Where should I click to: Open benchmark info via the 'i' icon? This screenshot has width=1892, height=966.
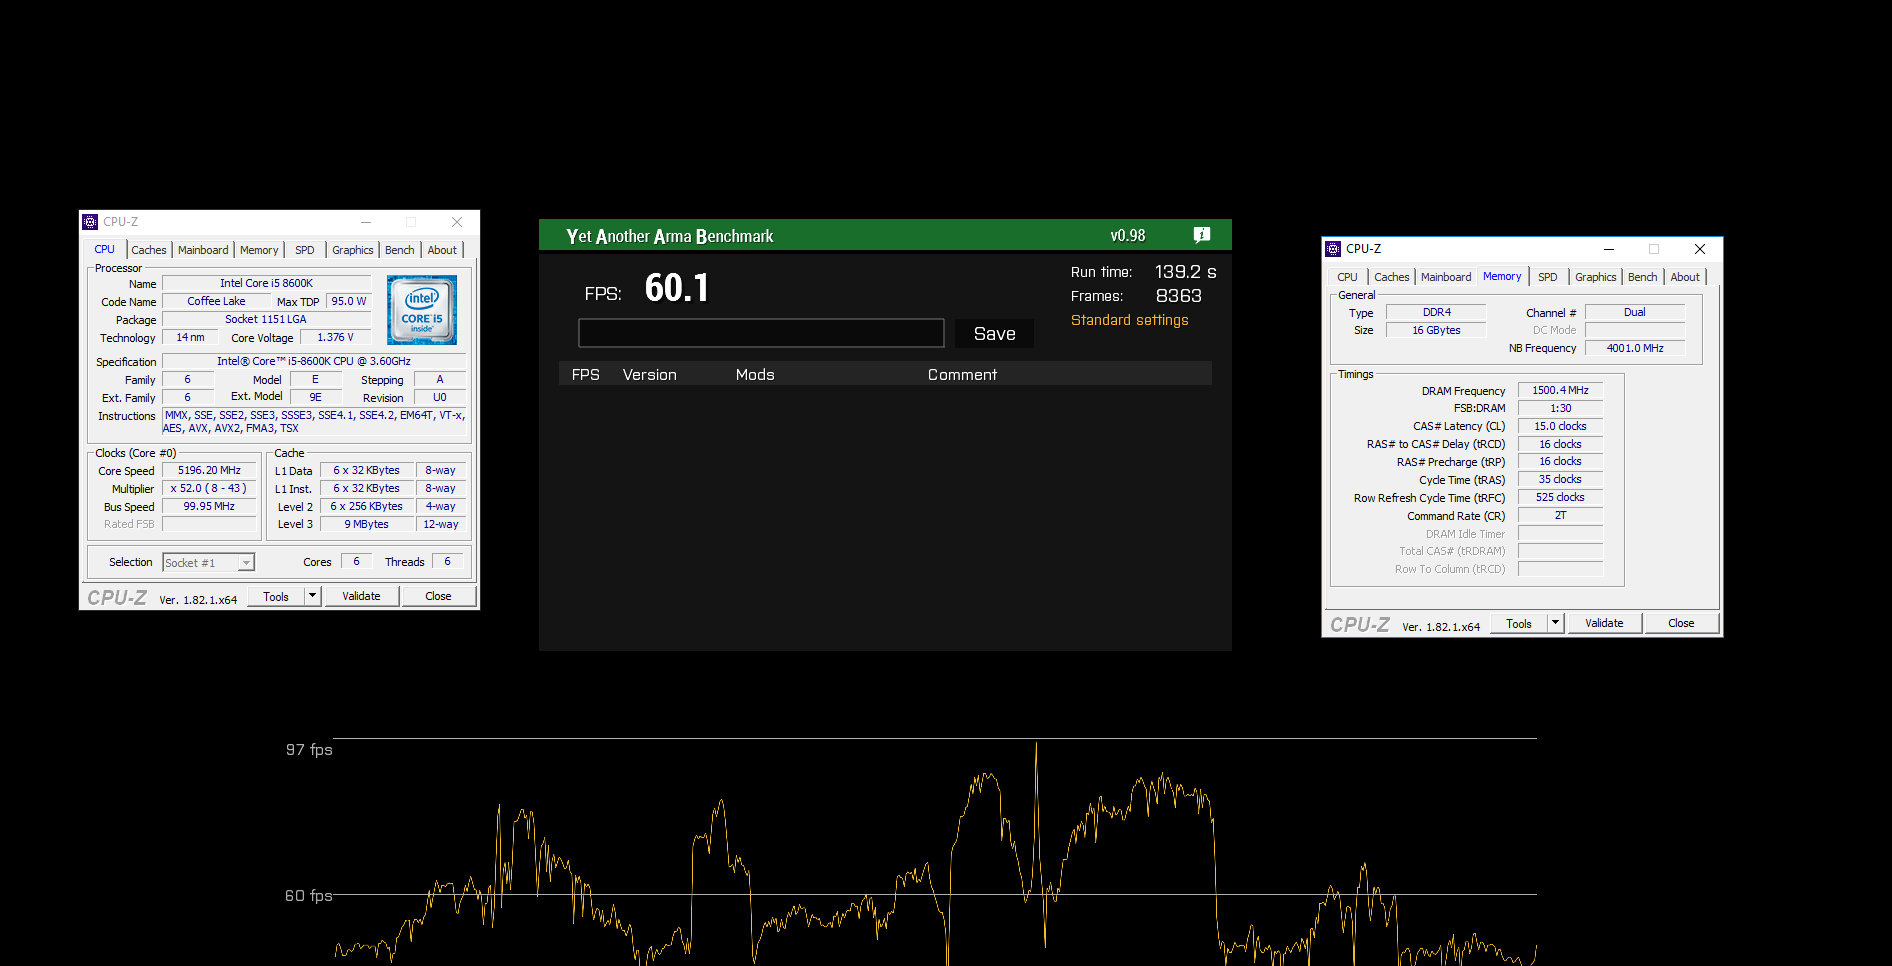pos(1200,235)
